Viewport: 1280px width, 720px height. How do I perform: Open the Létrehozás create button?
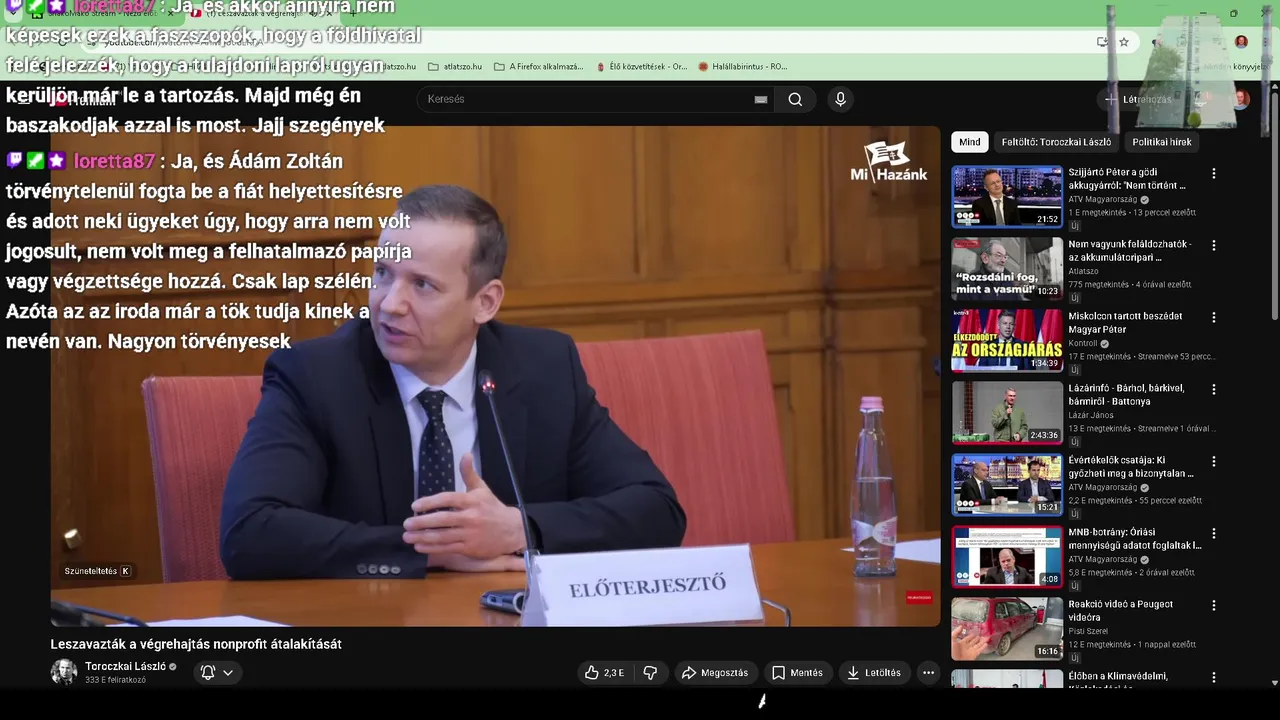[x=1138, y=99]
